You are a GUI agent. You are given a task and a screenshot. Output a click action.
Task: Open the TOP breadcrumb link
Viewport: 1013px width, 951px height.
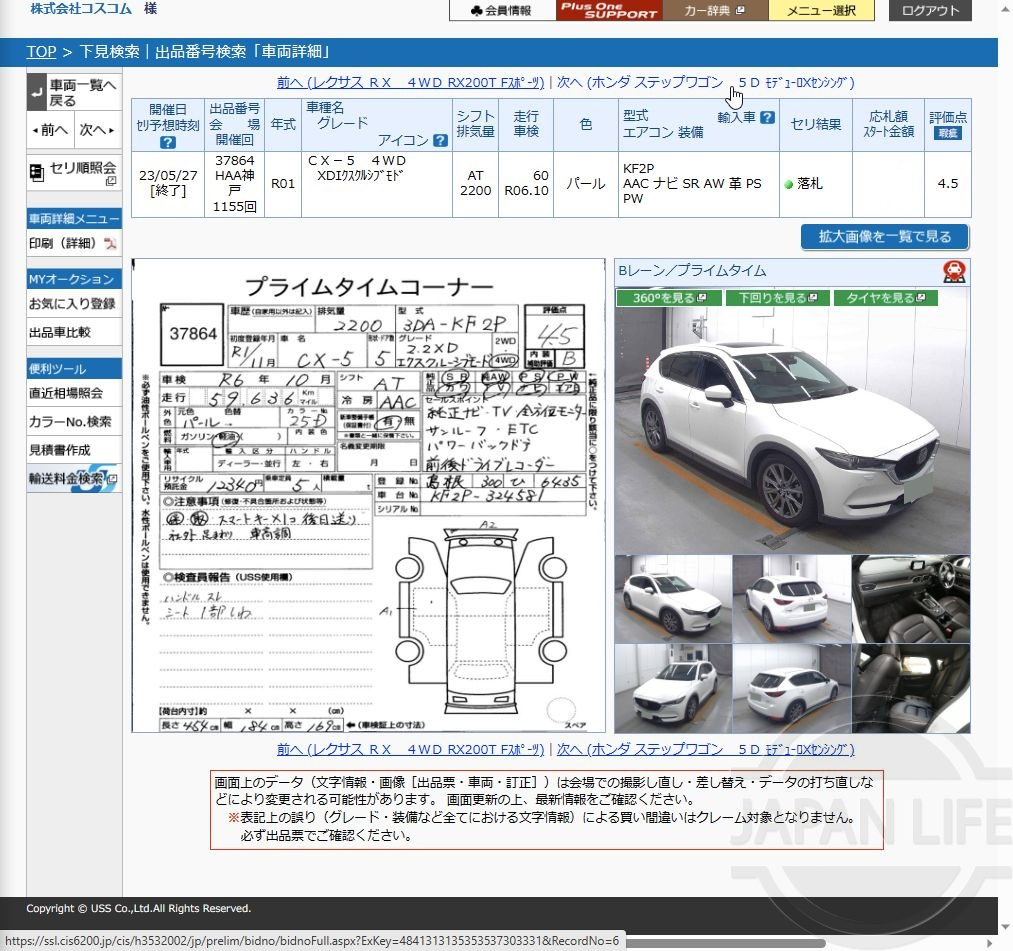pyautogui.click(x=41, y=51)
